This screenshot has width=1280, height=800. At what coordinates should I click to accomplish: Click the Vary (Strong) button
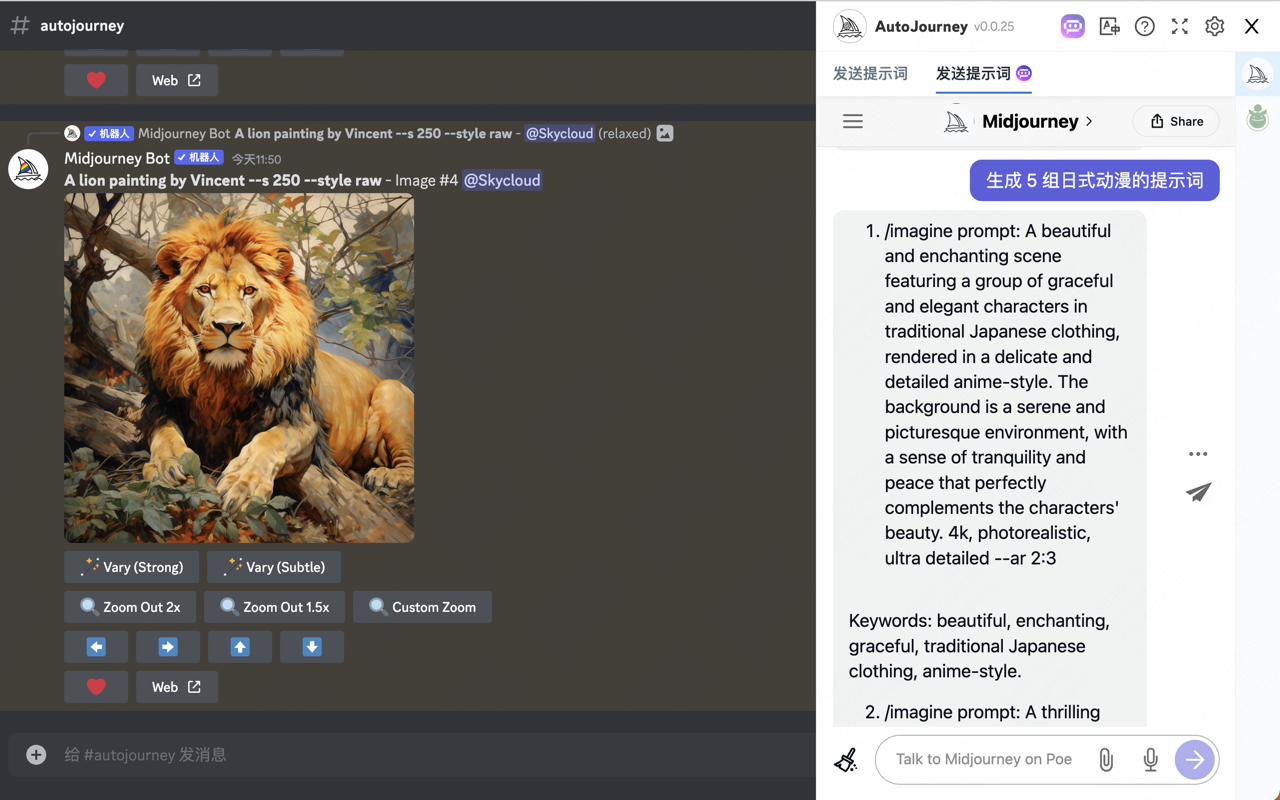click(131, 567)
